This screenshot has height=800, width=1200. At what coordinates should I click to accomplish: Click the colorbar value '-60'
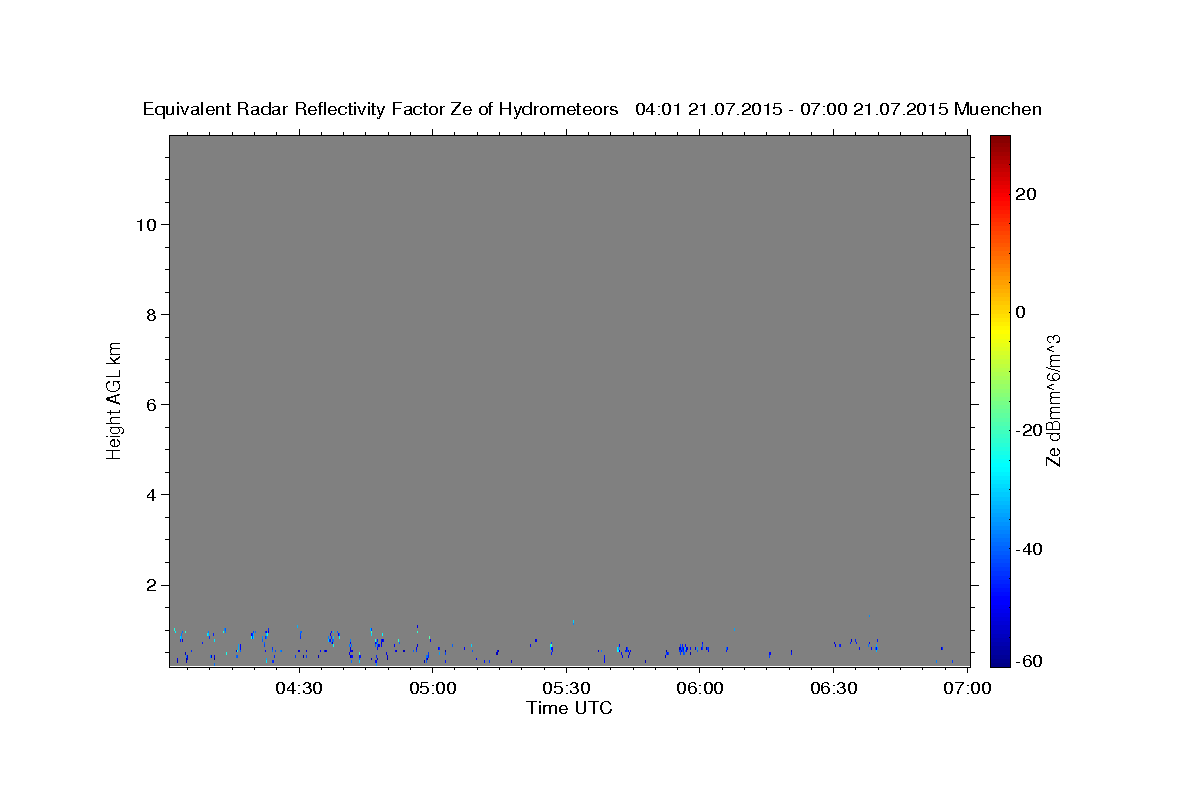(x=1029, y=661)
